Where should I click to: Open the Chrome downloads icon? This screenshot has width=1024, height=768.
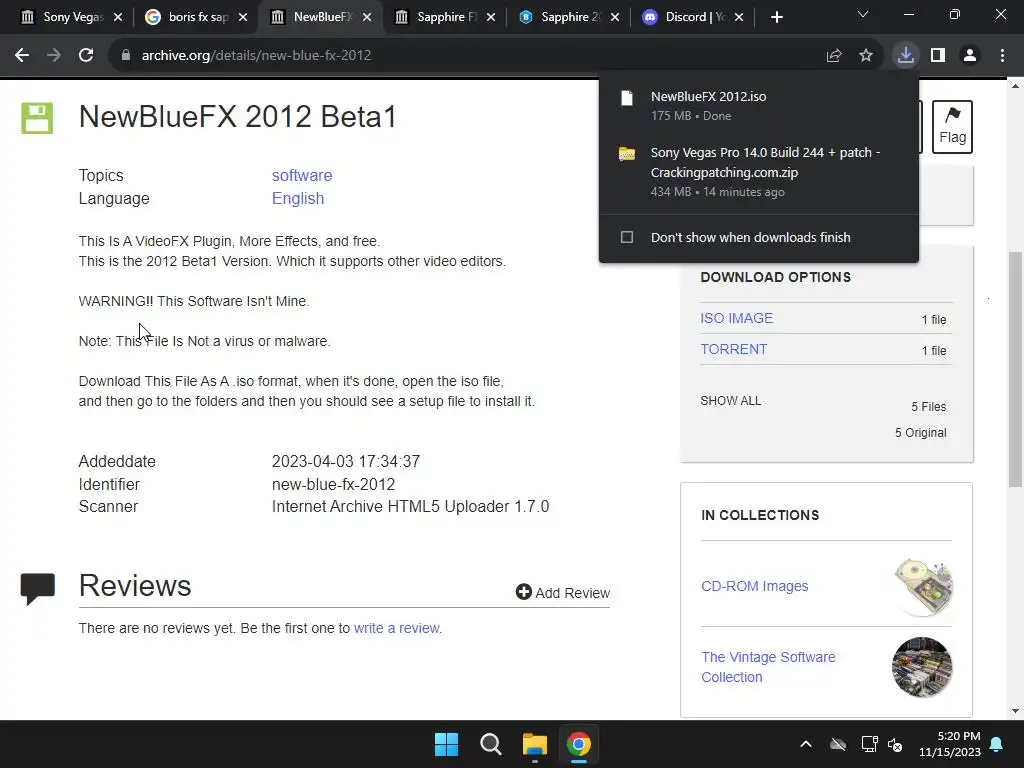pyautogui.click(x=906, y=56)
